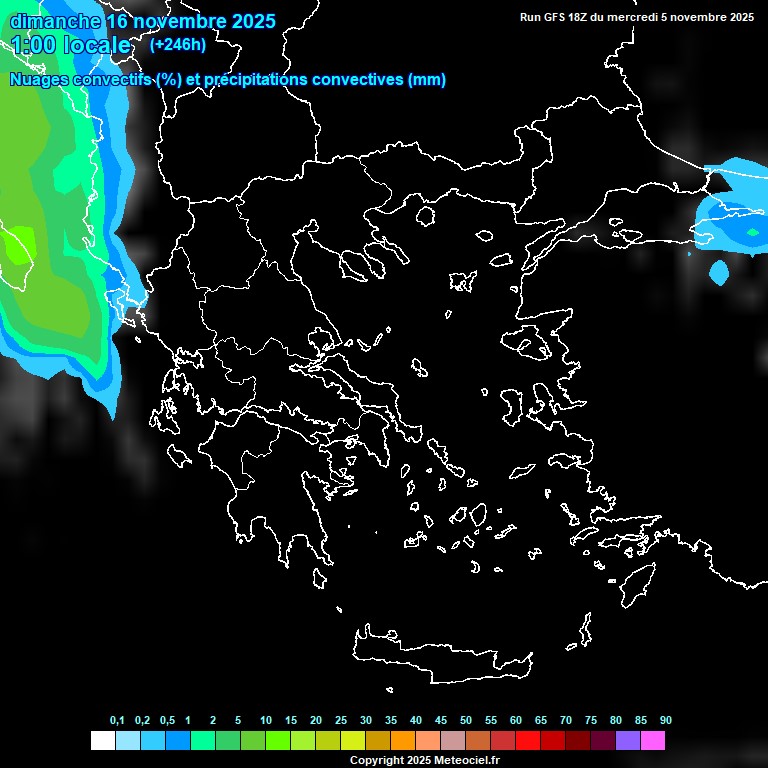768x768 pixels.
Task: Click the '90' value label in the legend
Action: (x=665, y=720)
